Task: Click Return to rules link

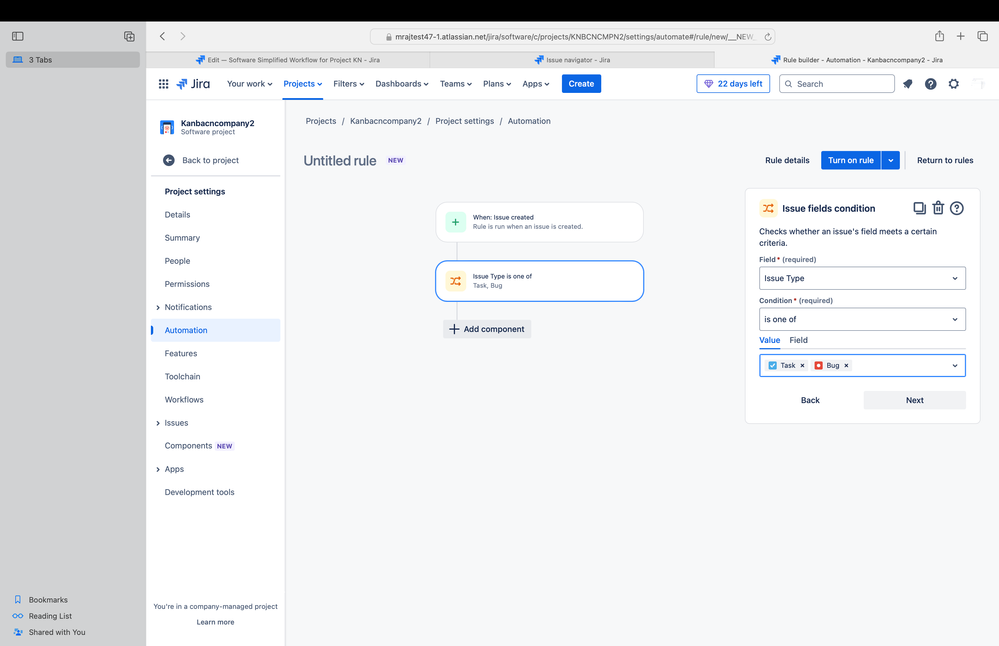Action: [945, 161]
